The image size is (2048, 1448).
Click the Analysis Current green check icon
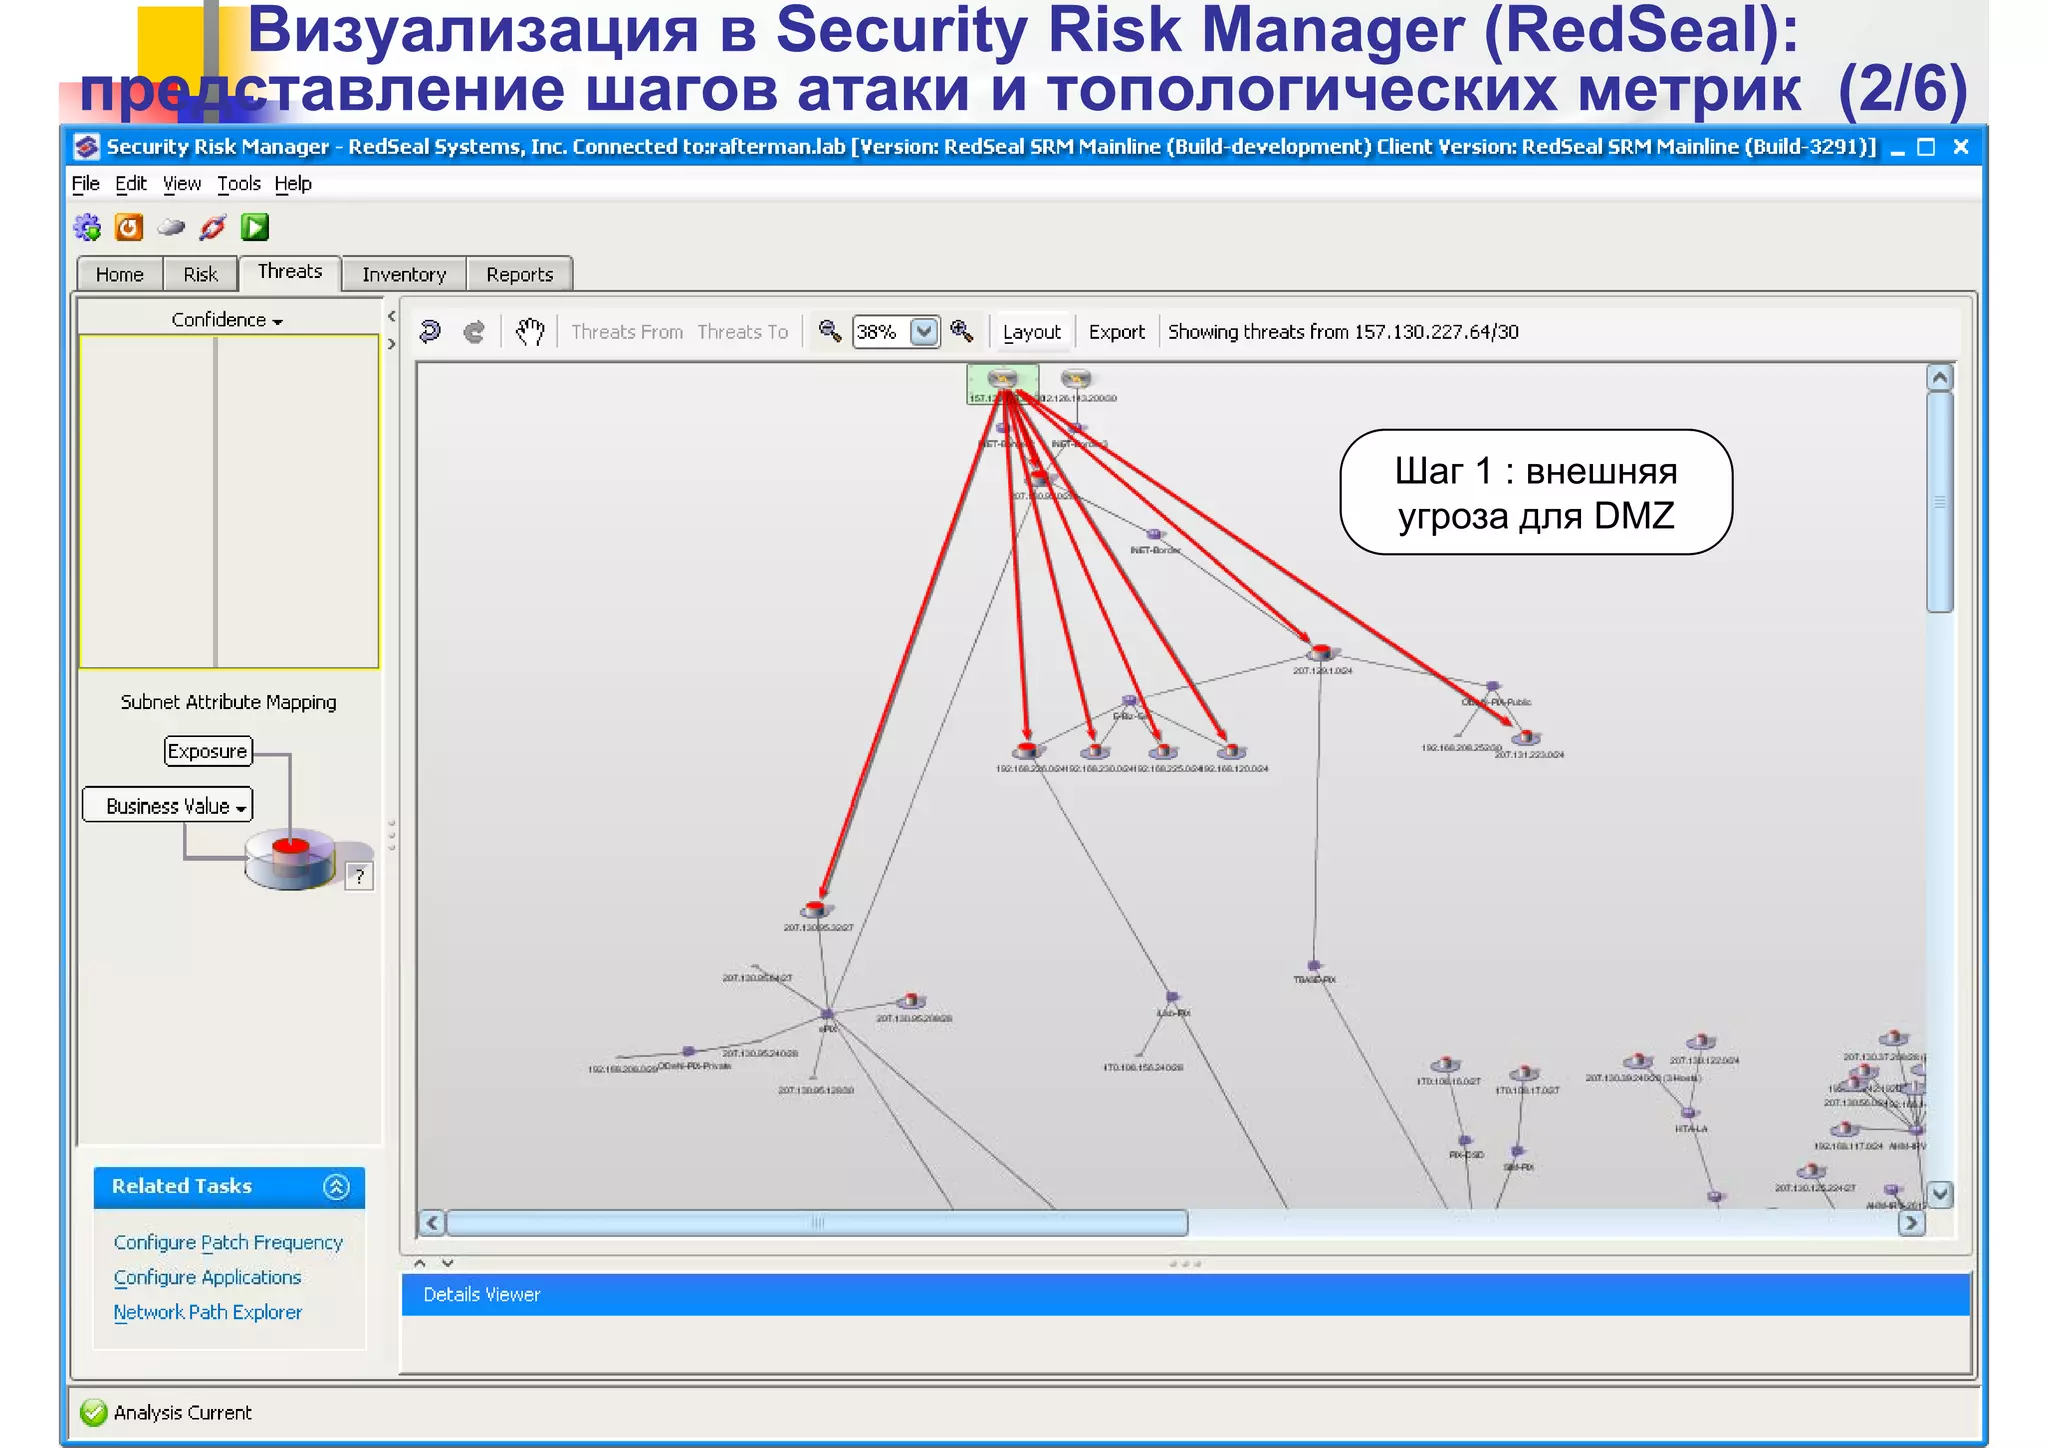coord(94,1412)
